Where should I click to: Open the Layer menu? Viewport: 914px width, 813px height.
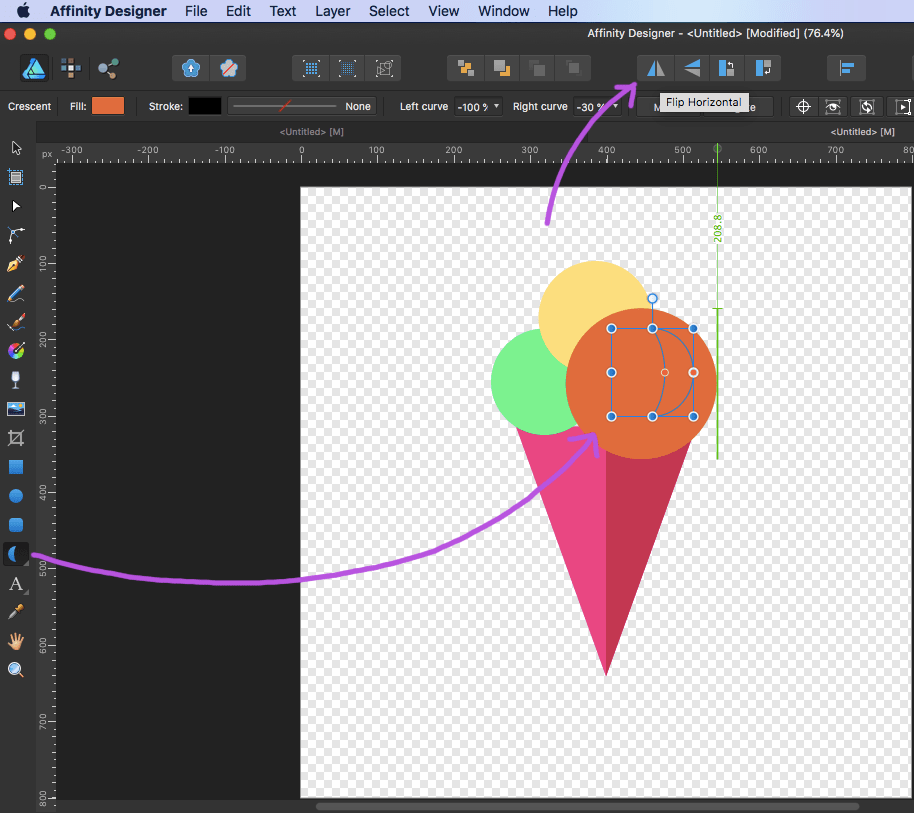click(332, 11)
